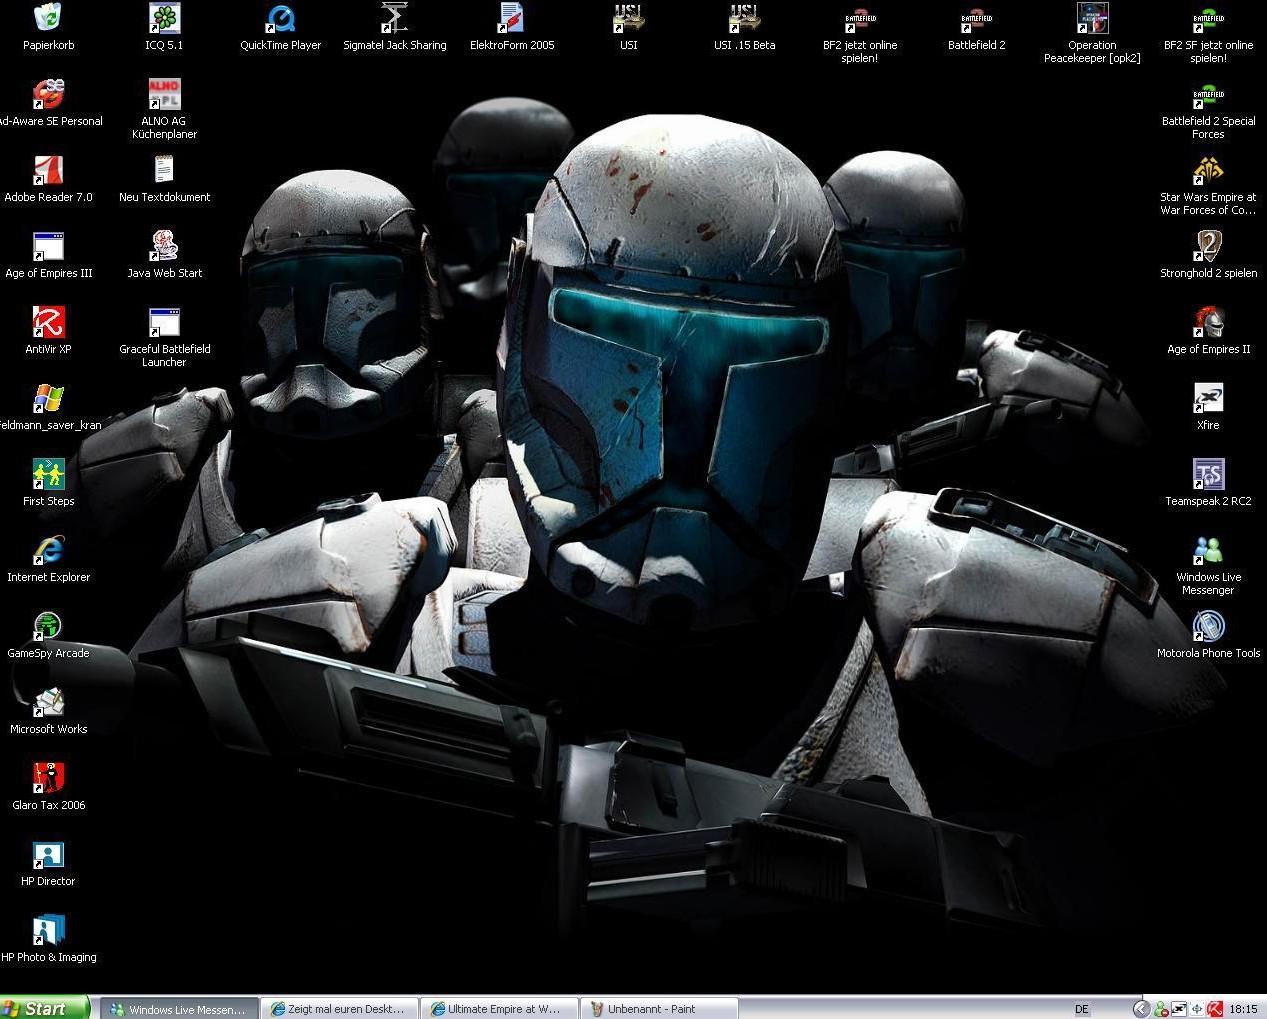Click the DE language bar indicator
This screenshot has width=1267, height=1019.
[1081, 1009]
